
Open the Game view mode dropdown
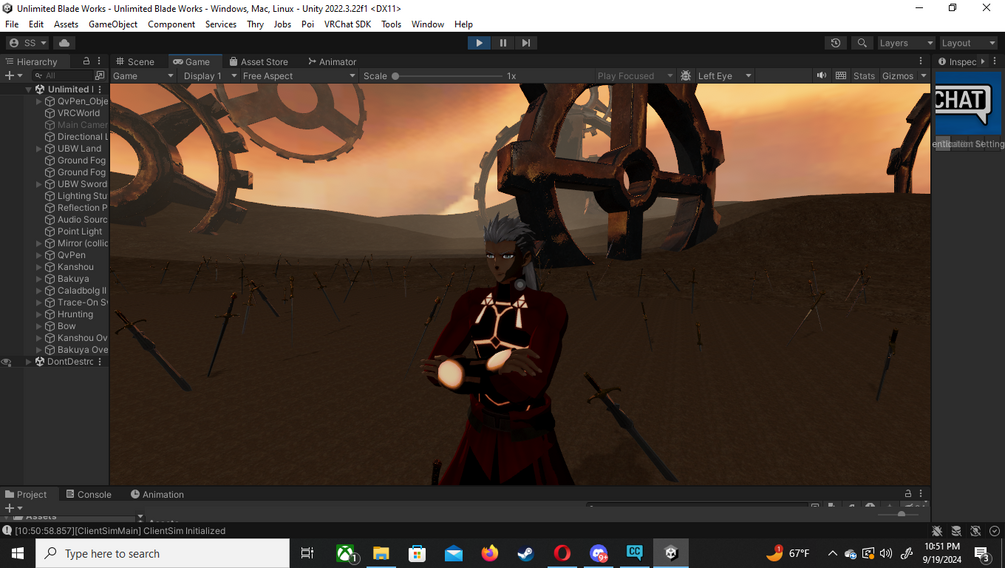(x=143, y=76)
